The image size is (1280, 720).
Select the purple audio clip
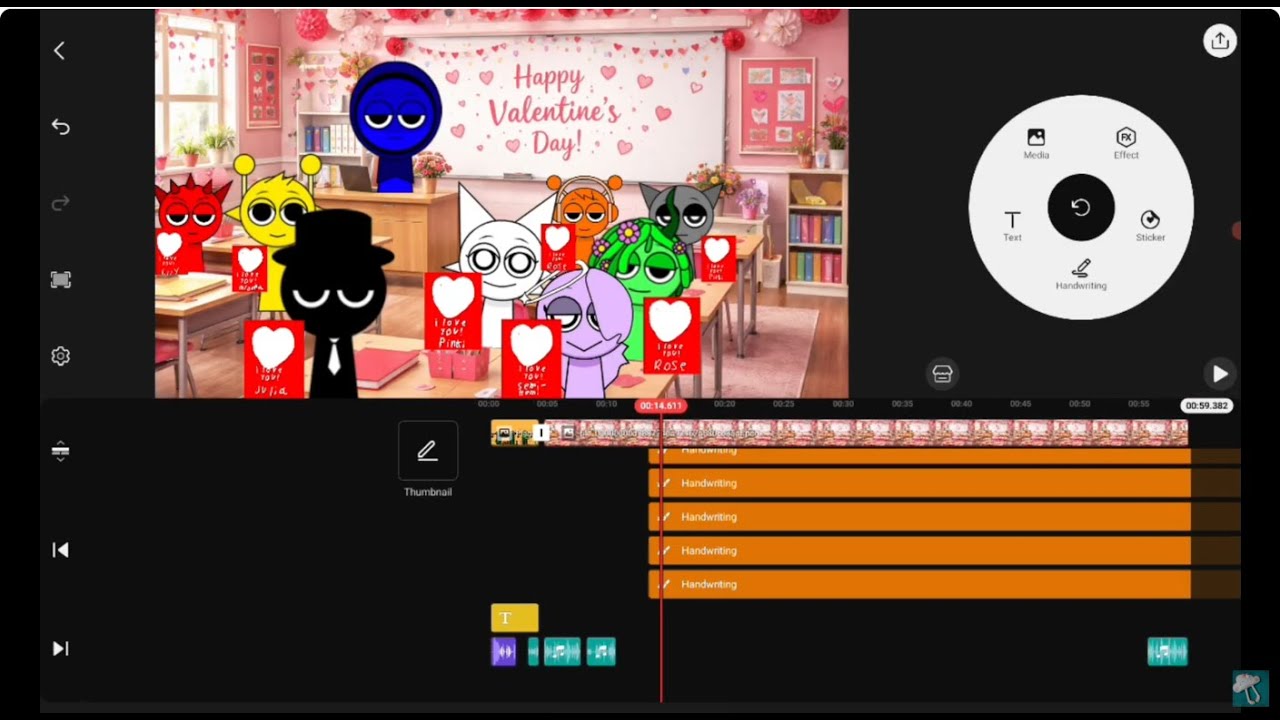pos(504,652)
